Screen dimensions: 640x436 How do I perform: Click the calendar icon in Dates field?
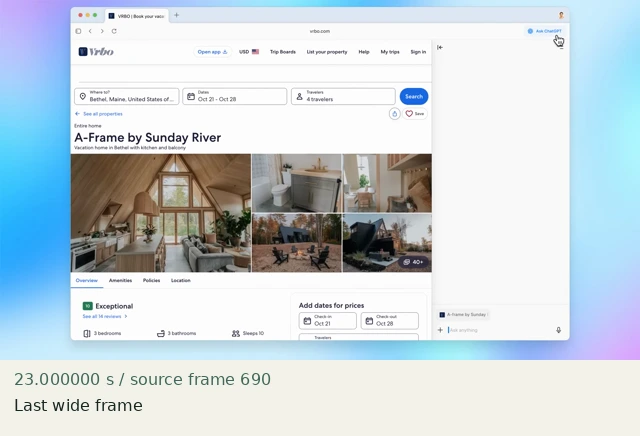coord(191,96)
